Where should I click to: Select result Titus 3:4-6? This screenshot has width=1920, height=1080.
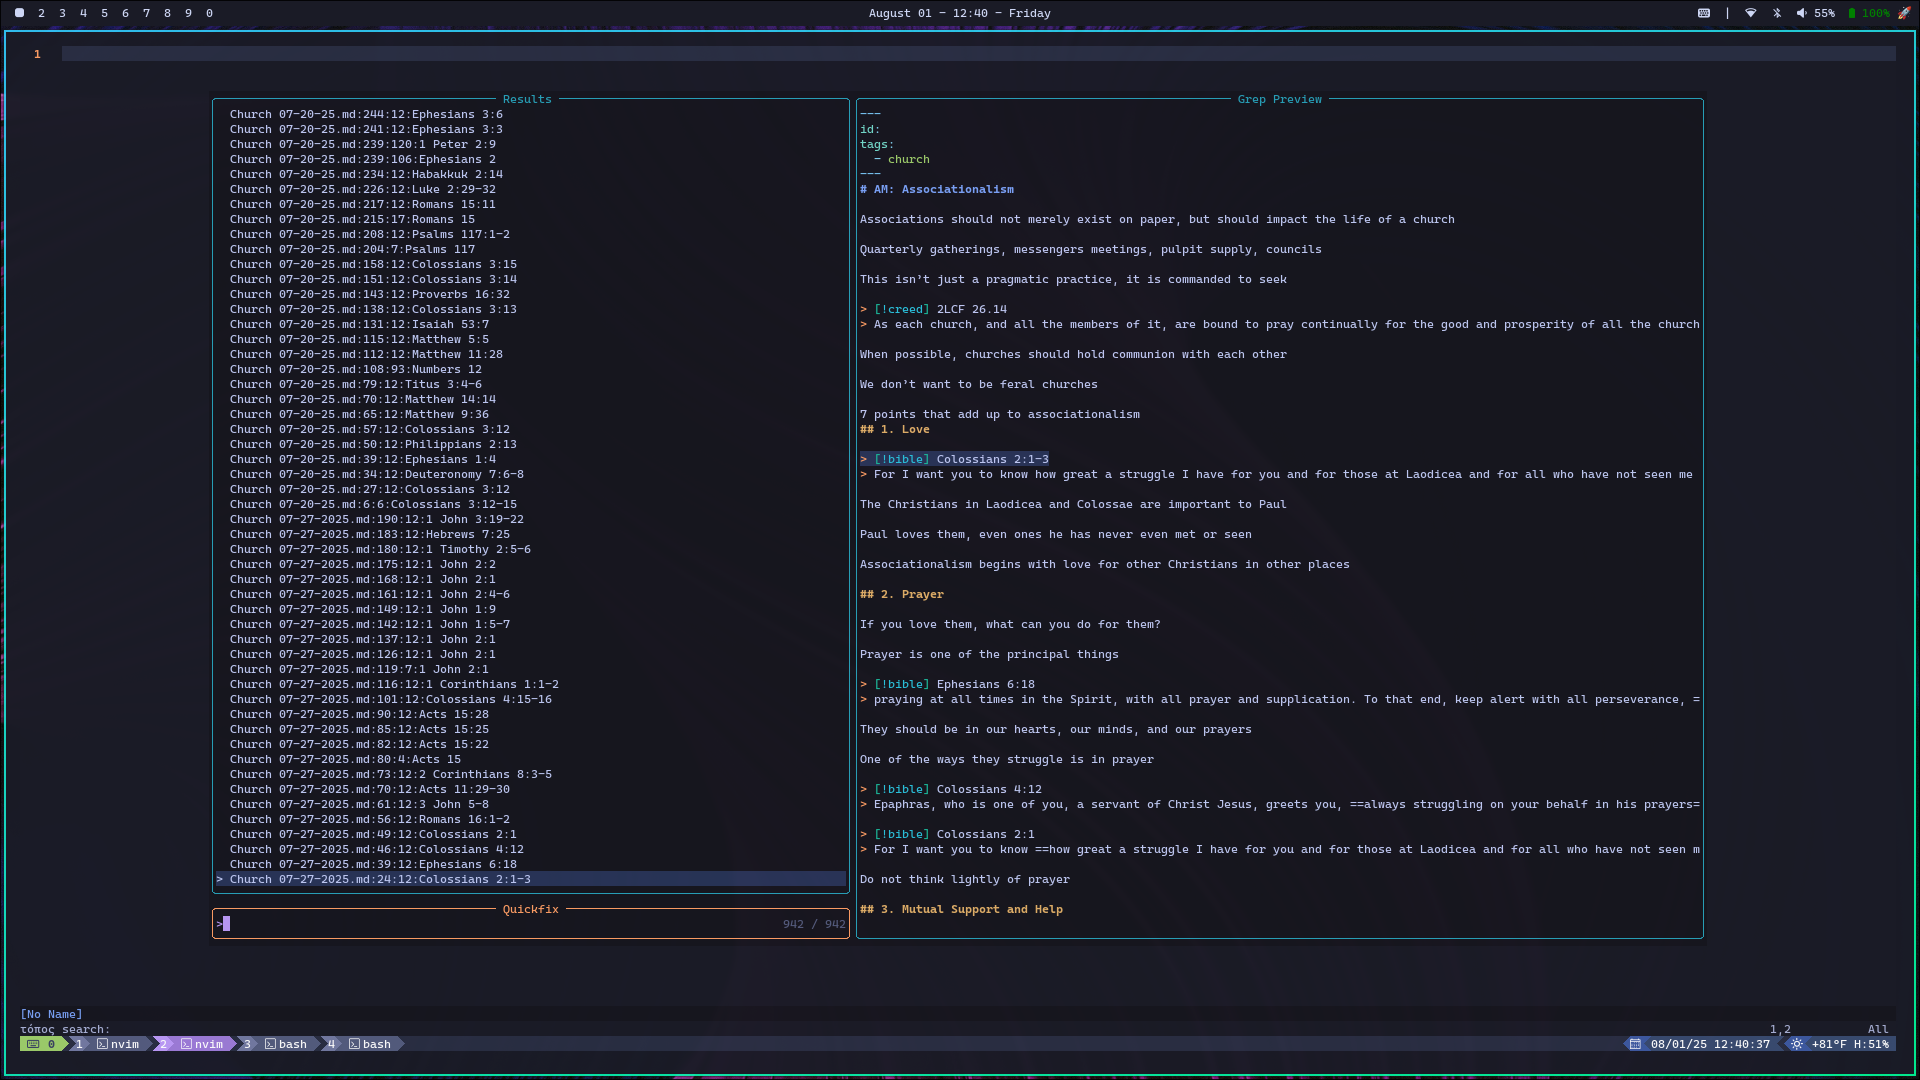click(356, 385)
